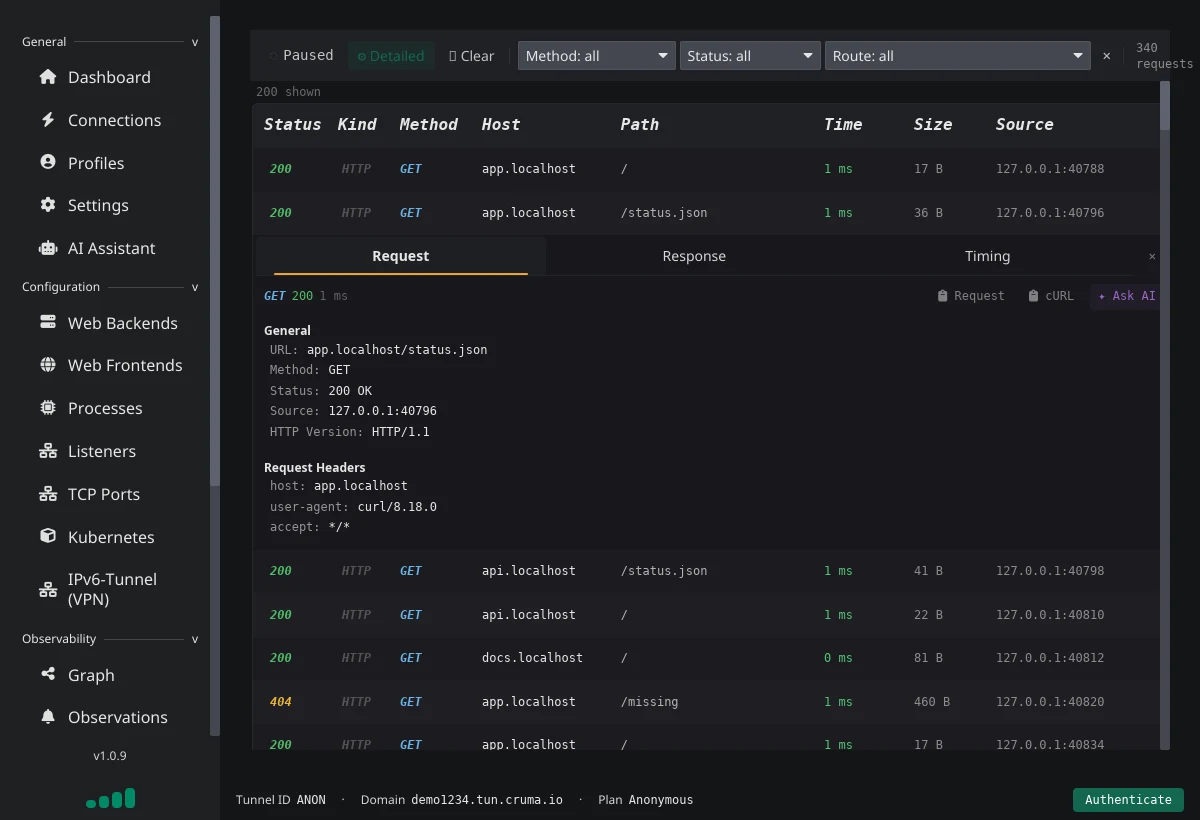Click the Processes chip icon

[48, 408]
